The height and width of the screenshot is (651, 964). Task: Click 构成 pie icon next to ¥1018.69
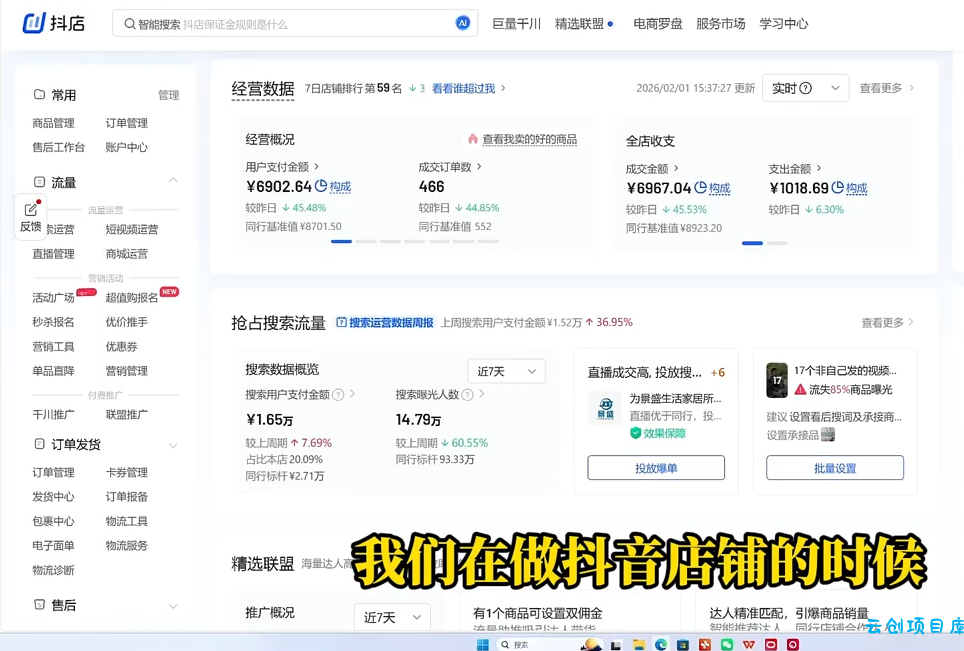point(837,188)
